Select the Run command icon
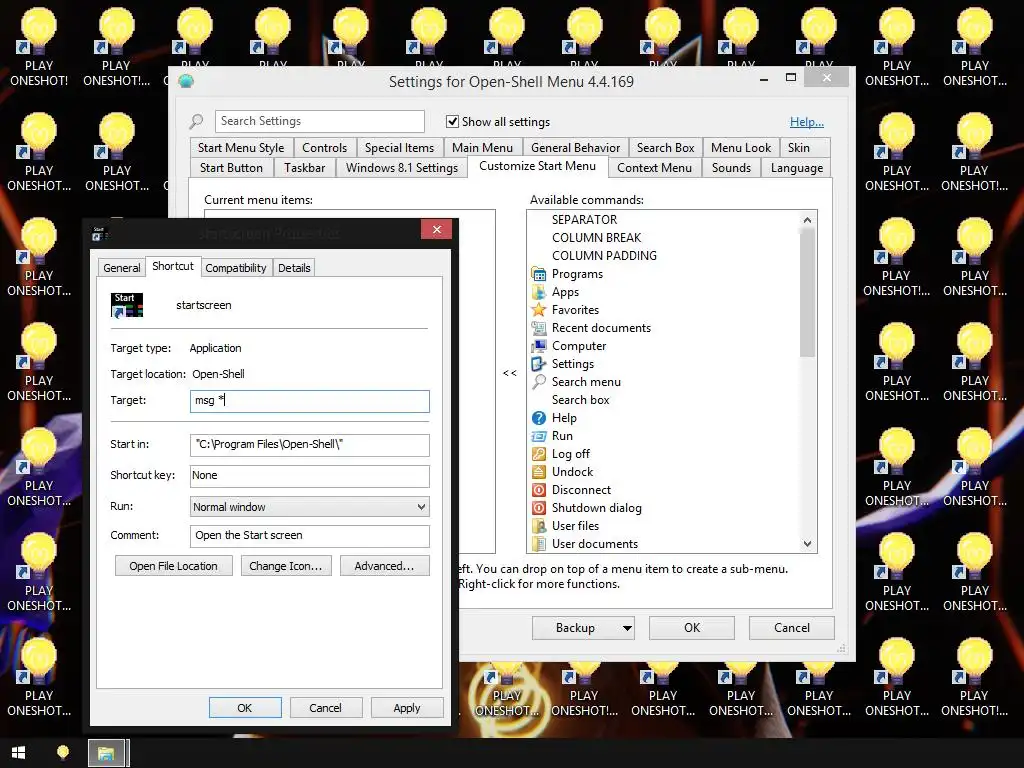This screenshot has width=1024, height=768. coord(539,436)
